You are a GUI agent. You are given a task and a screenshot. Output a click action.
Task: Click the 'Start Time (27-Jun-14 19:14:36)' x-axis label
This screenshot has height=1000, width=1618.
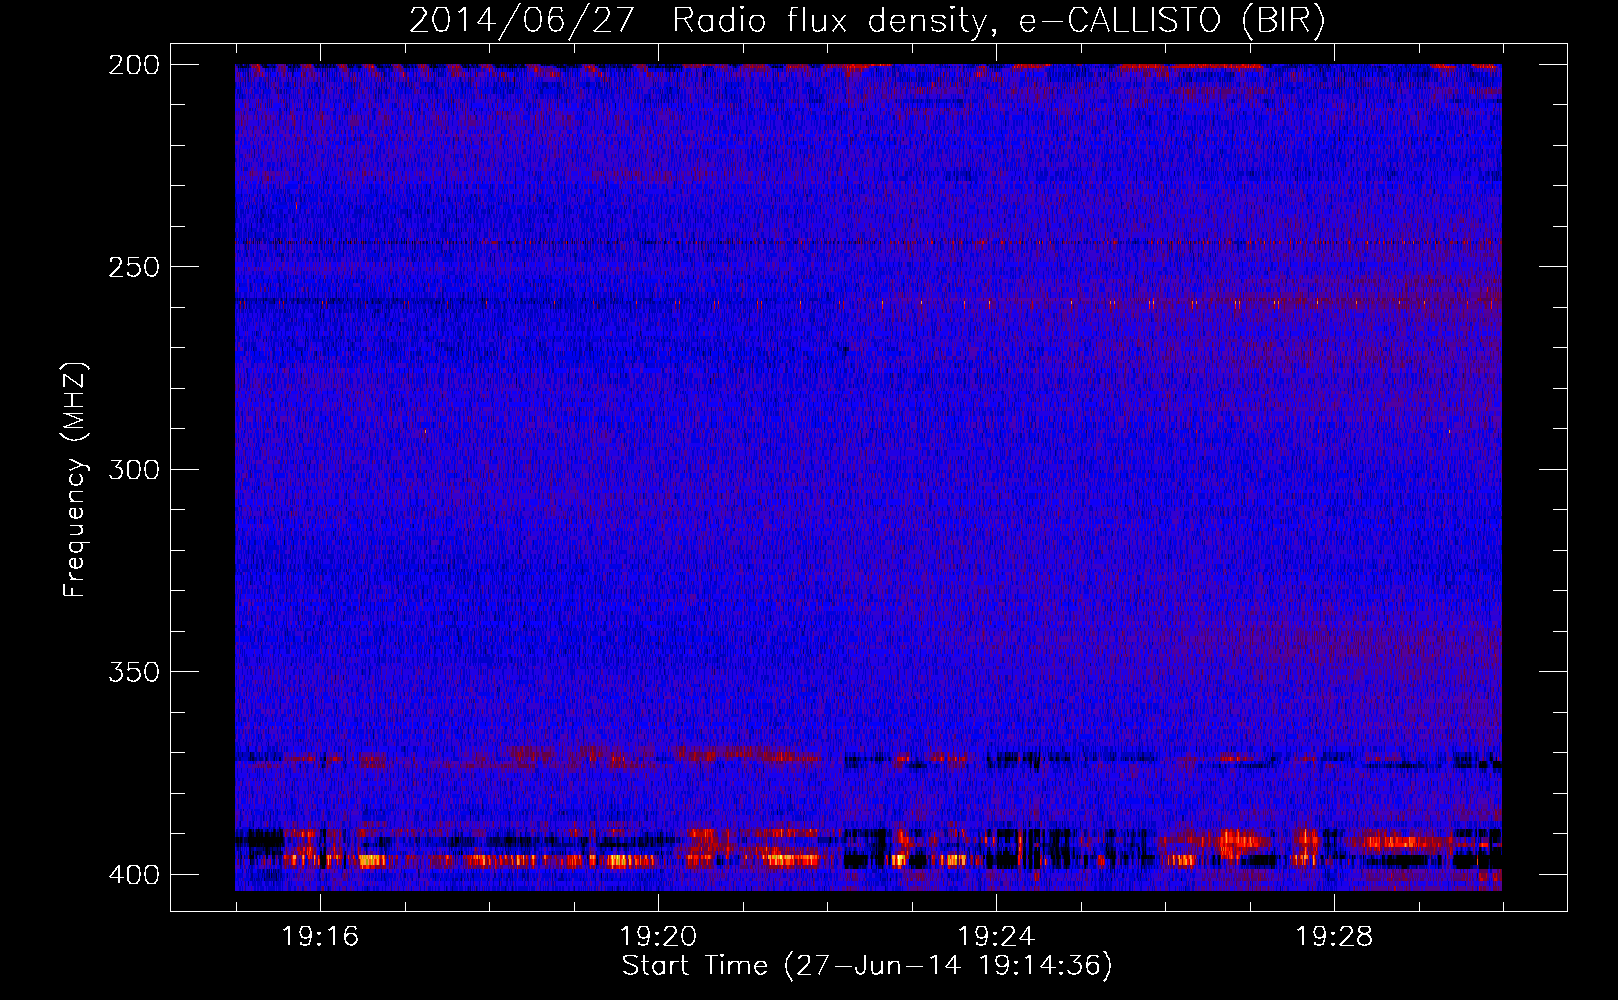pos(867,966)
